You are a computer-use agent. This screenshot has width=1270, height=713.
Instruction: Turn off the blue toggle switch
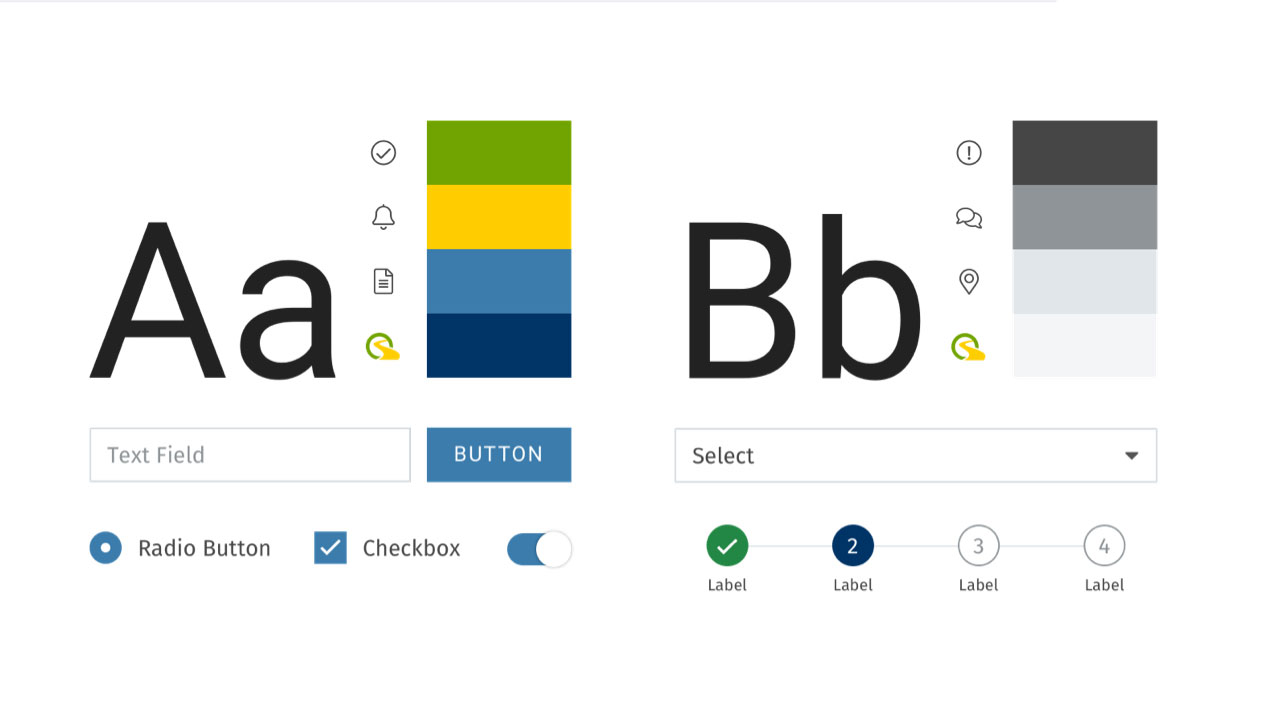(539, 549)
